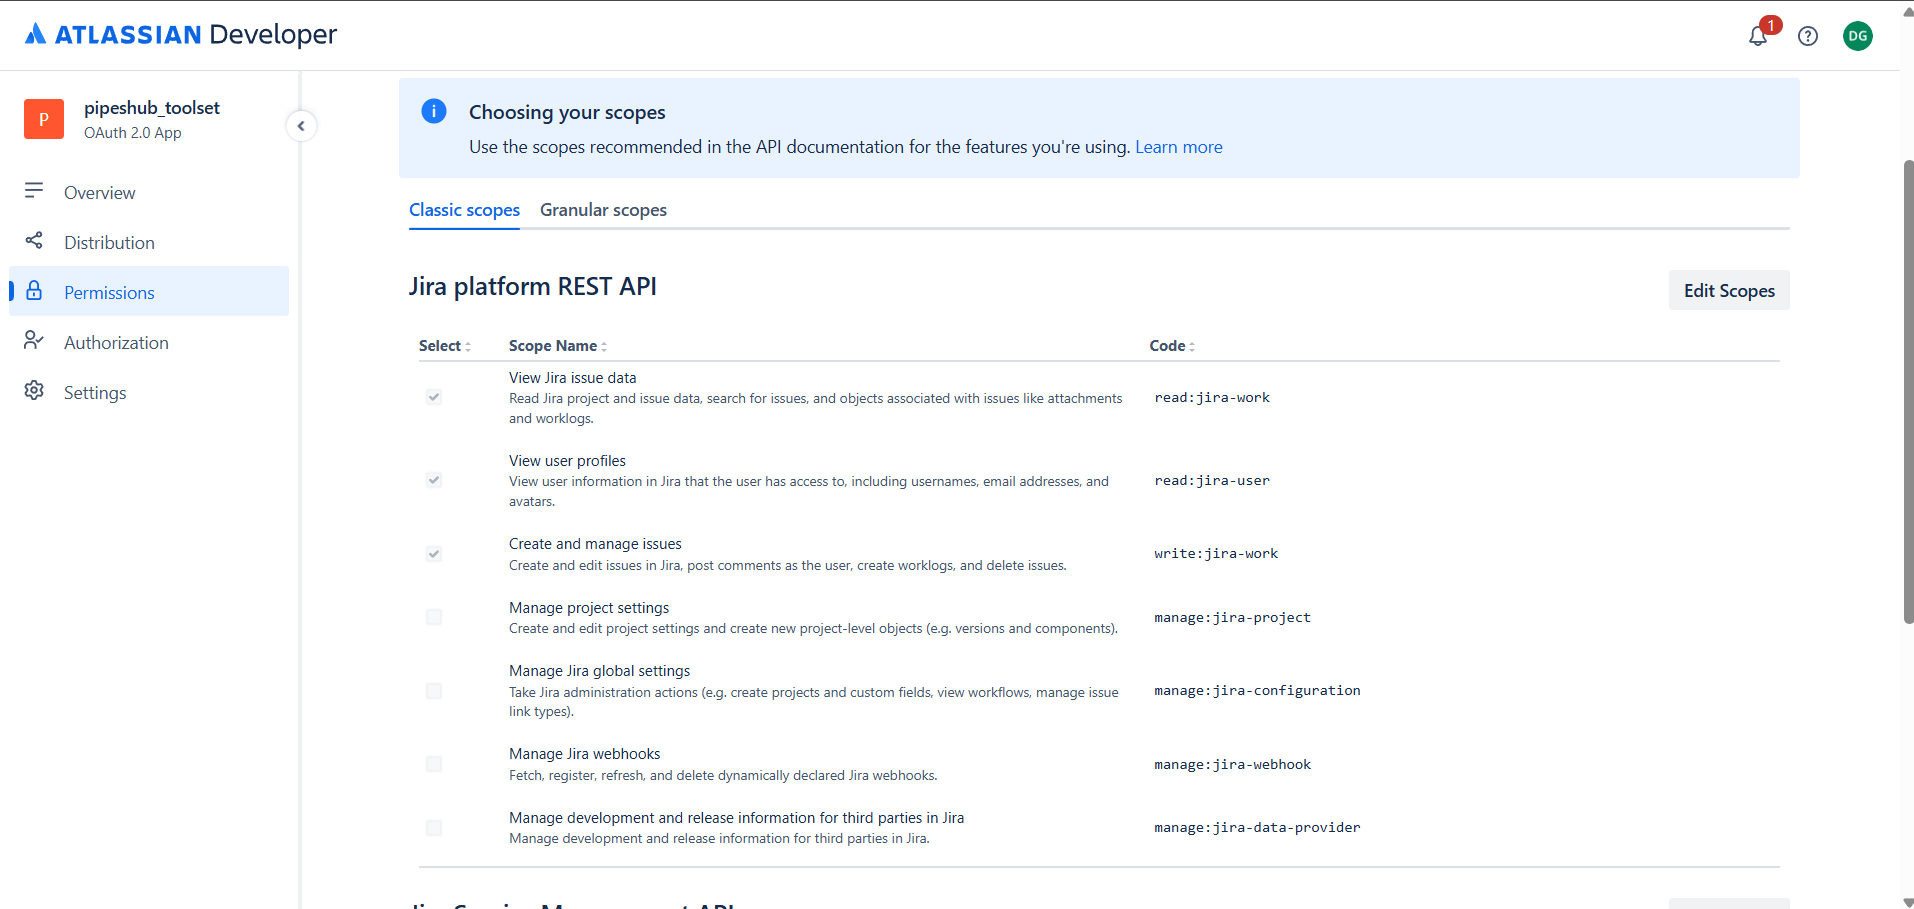This screenshot has height=909, width=1914.
Task: Open the DG profile avatar menu
Action: tap(1858, 36)
